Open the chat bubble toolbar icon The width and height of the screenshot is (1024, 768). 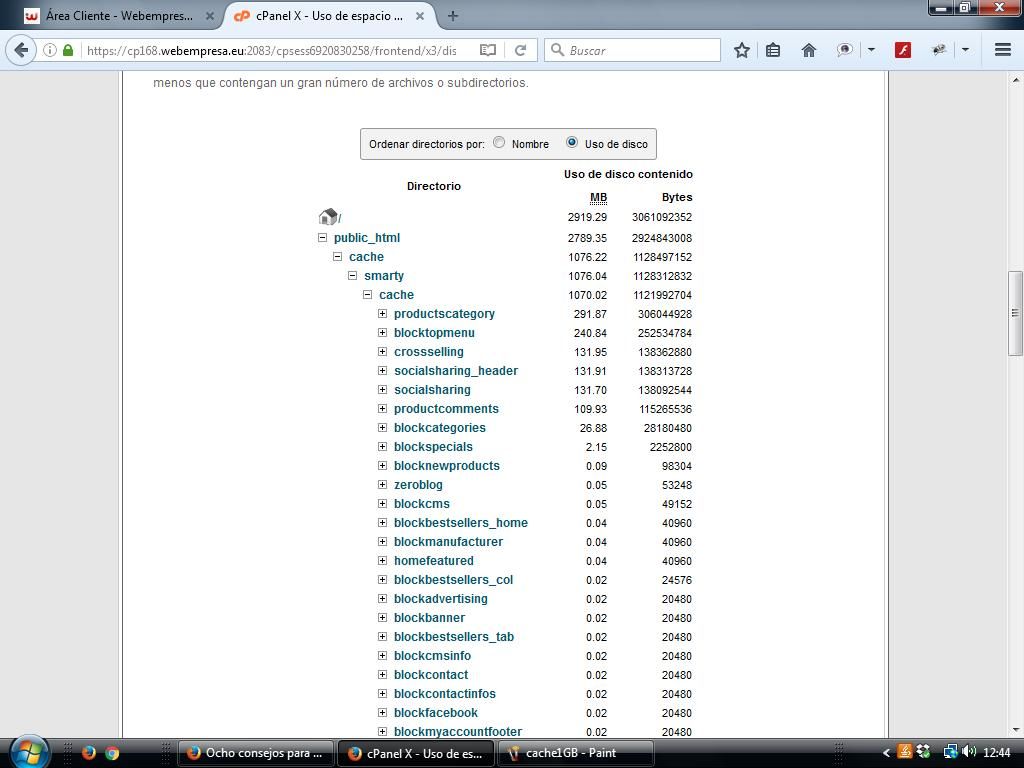pos(844,50)
